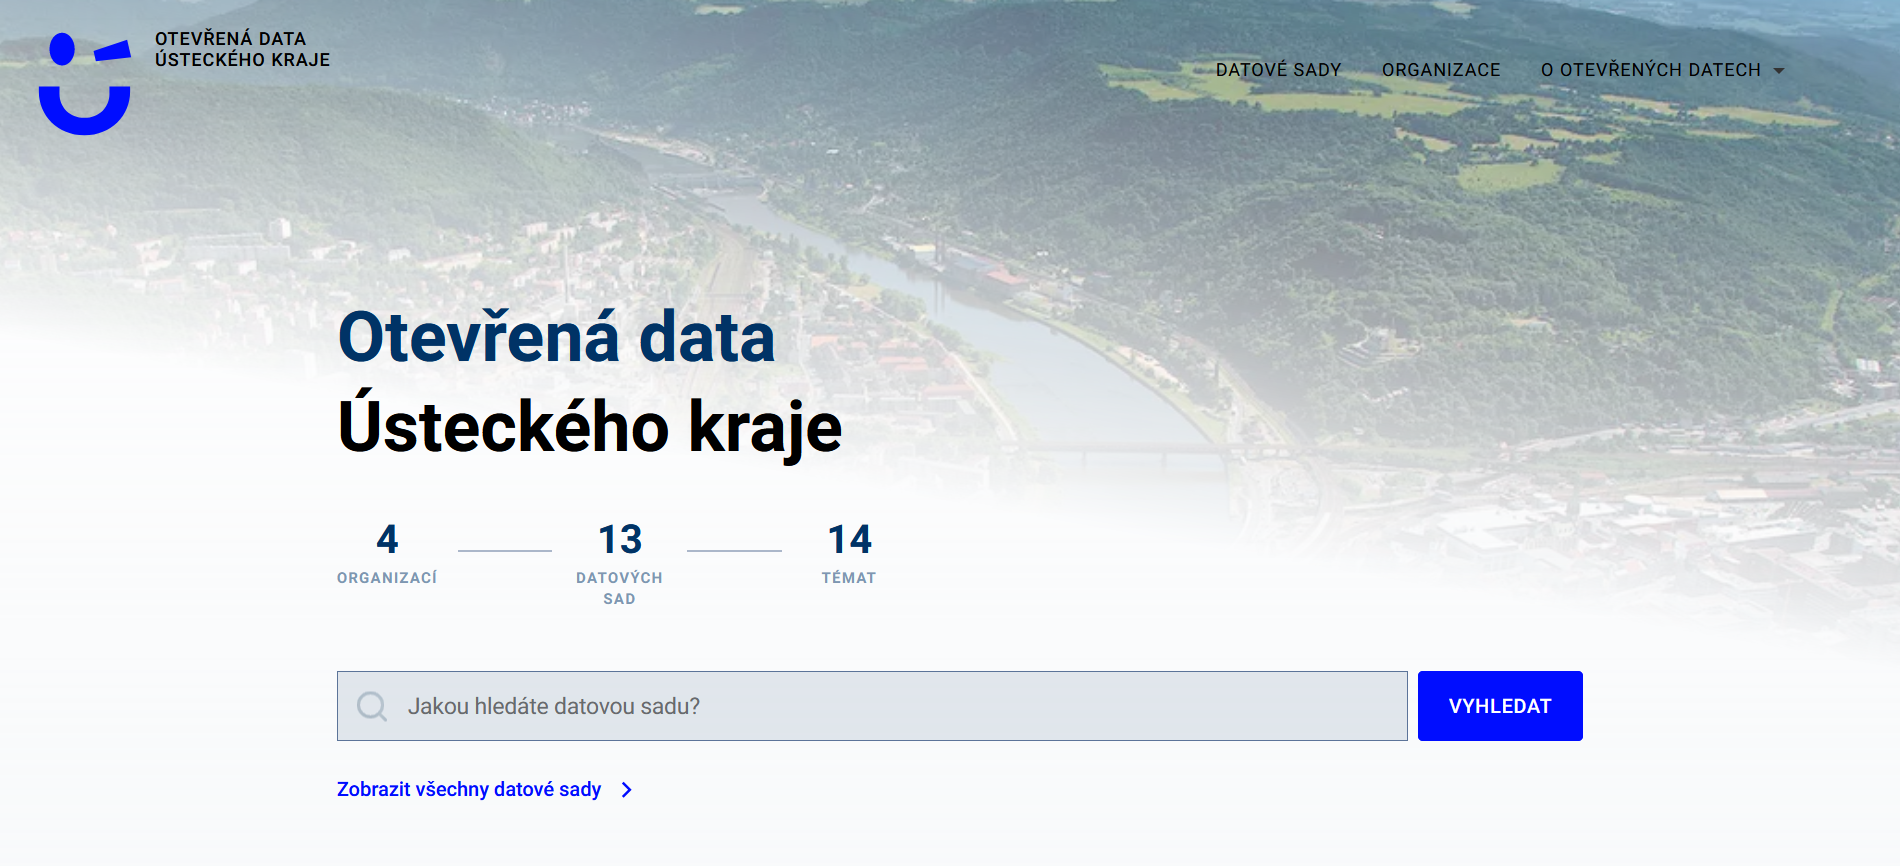Click the 'Otevřená data' main heading
This screenshot has height=866, width=1900.
(x=556, y=338)
